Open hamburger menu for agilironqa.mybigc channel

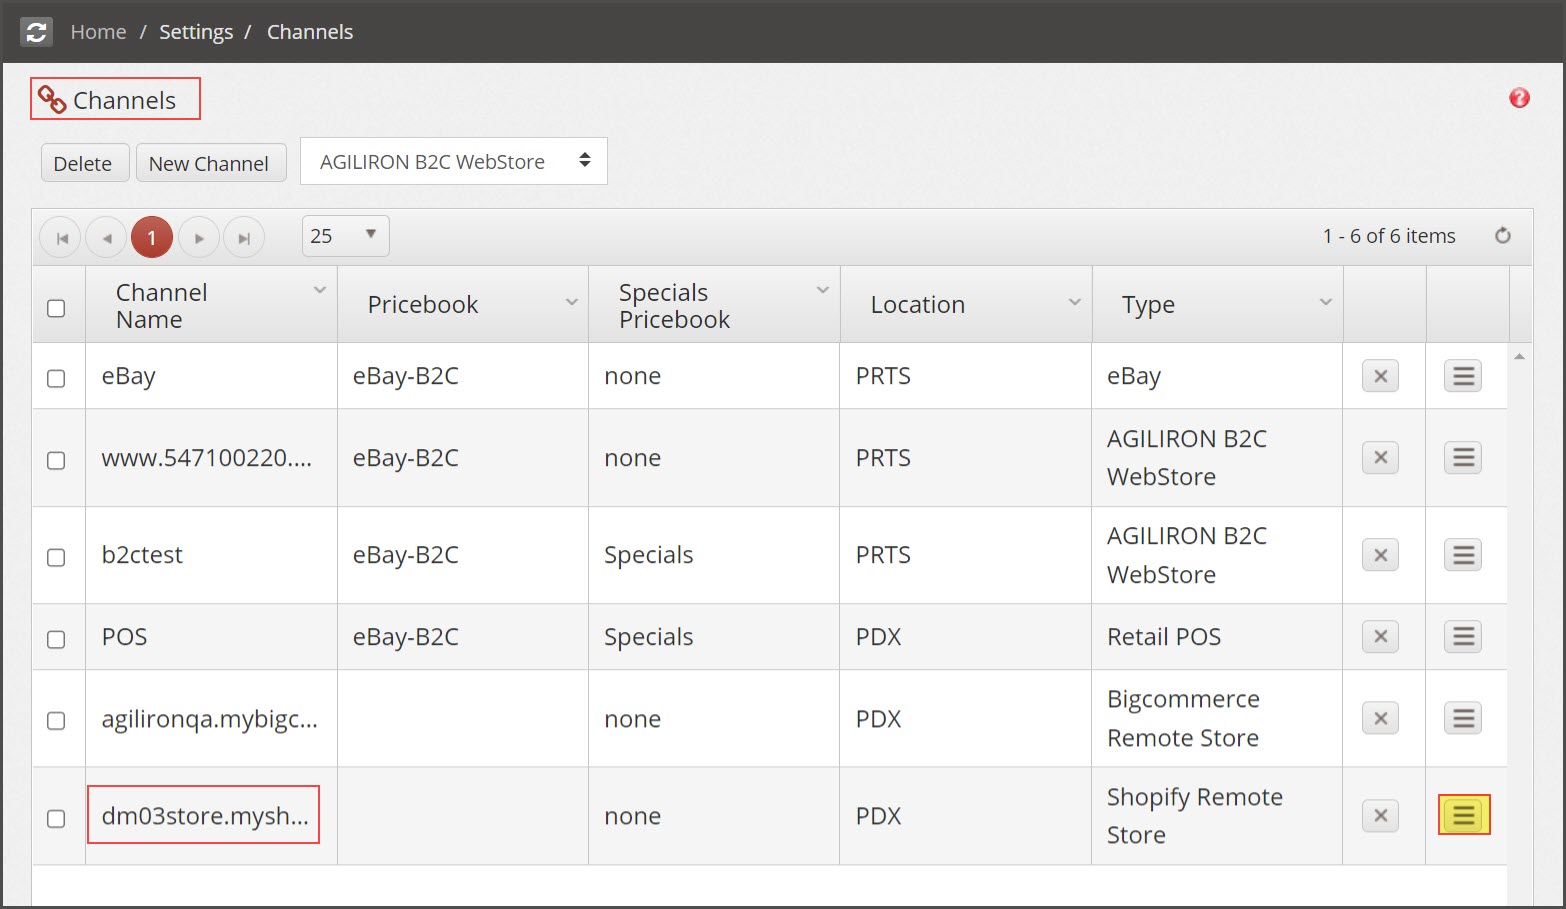[x=1463, y=718]
